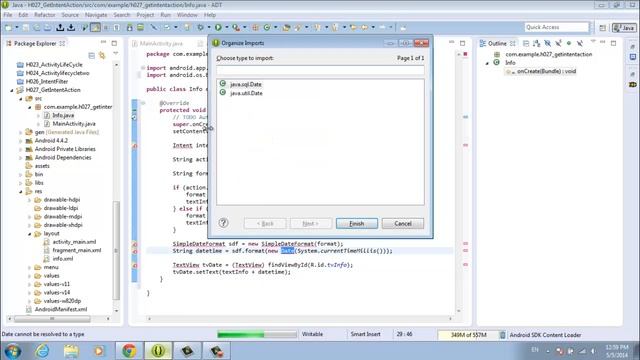Select the Outline tab
The image size is (640, 360).
point(497,43)
